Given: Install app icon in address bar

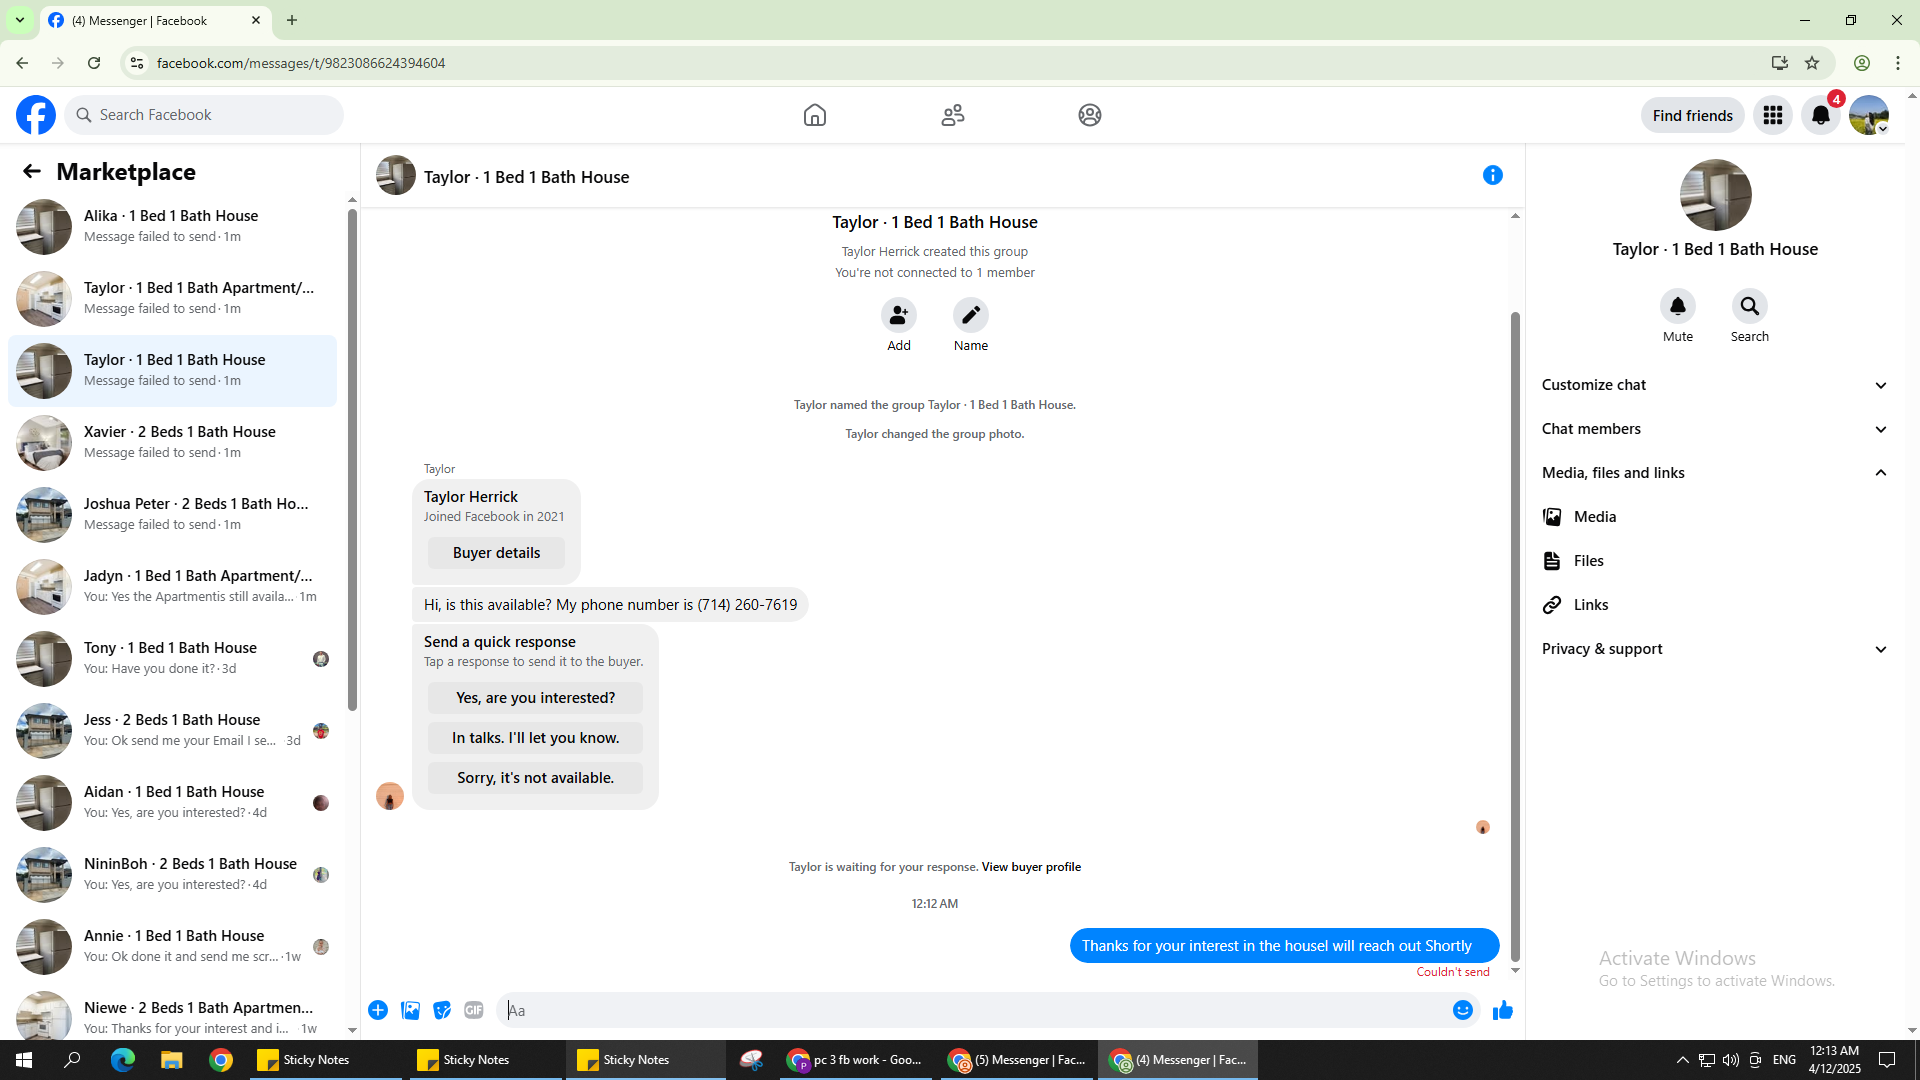Looking at the screenshot, I should pyautogui.click(x=1780, y=63).
